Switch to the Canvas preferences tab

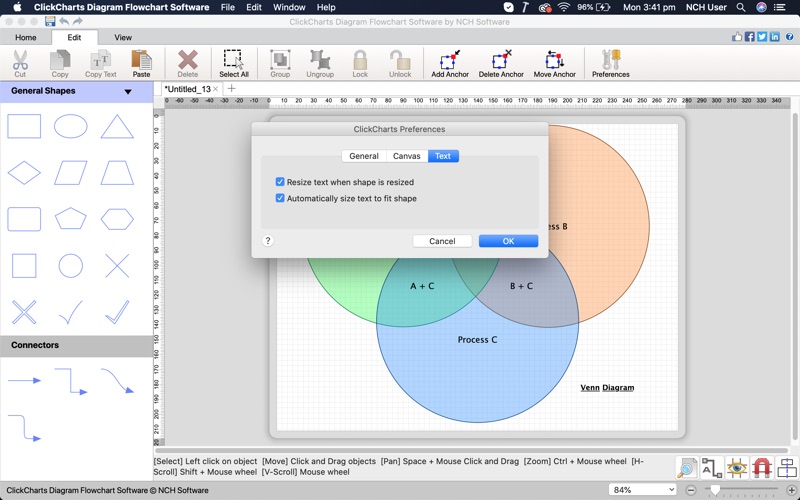pos(407,156)
